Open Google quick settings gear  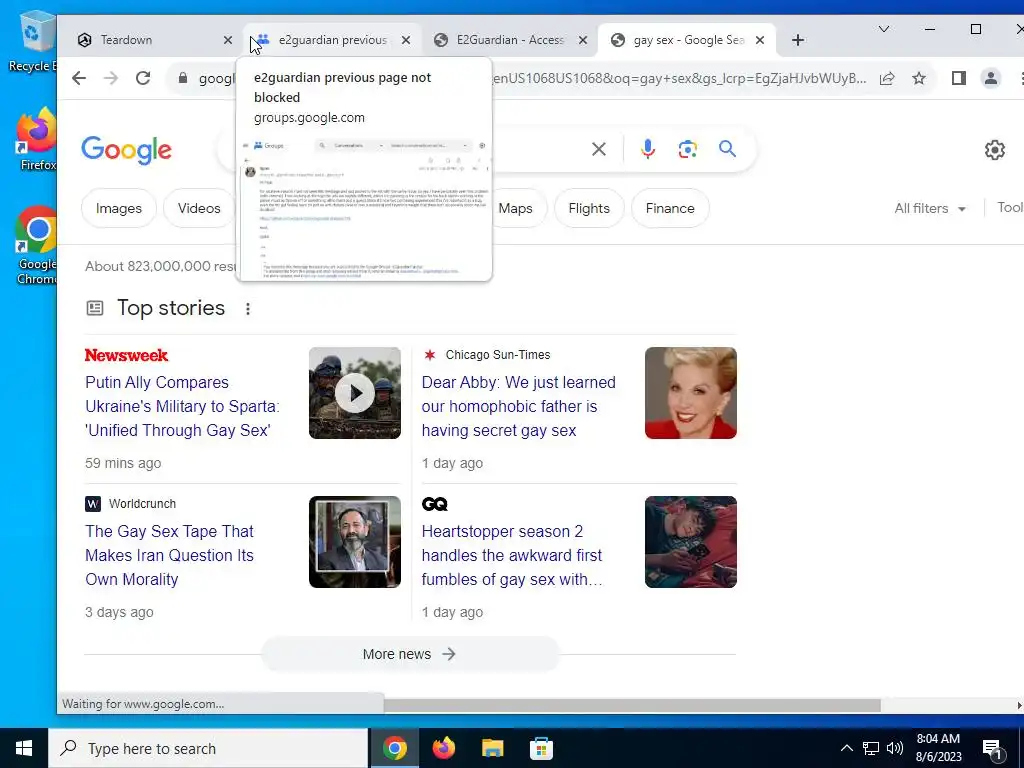click(x=995, y=150)
